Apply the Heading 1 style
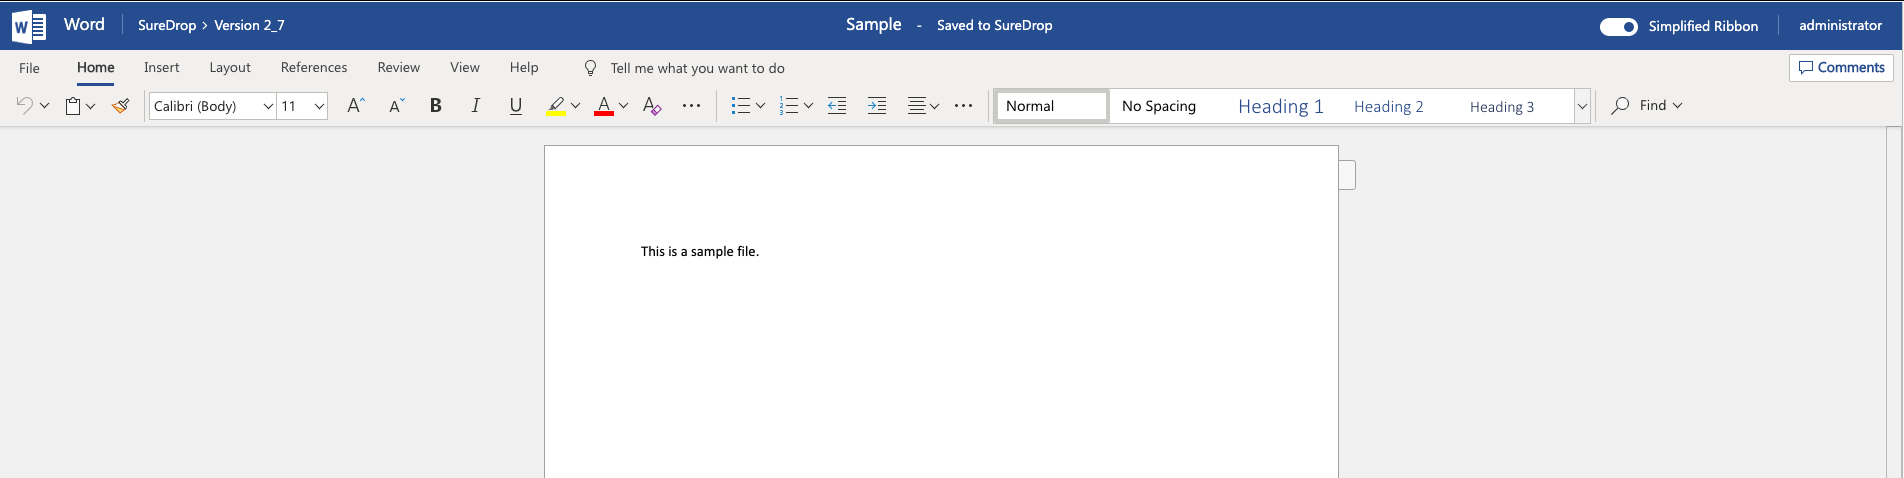This screenshot has width=1904, height=478. point(1283,106)
